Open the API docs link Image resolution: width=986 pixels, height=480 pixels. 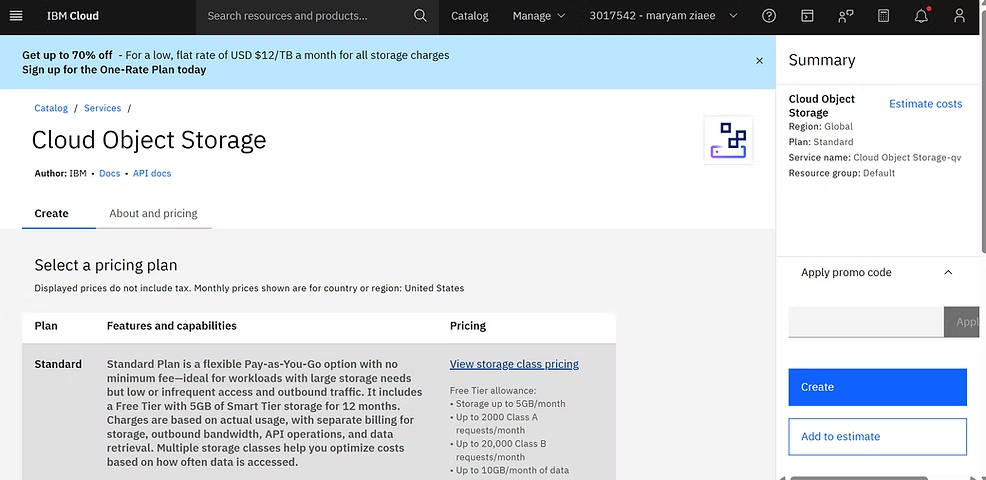pyautogui.click(x=152, y=174)
